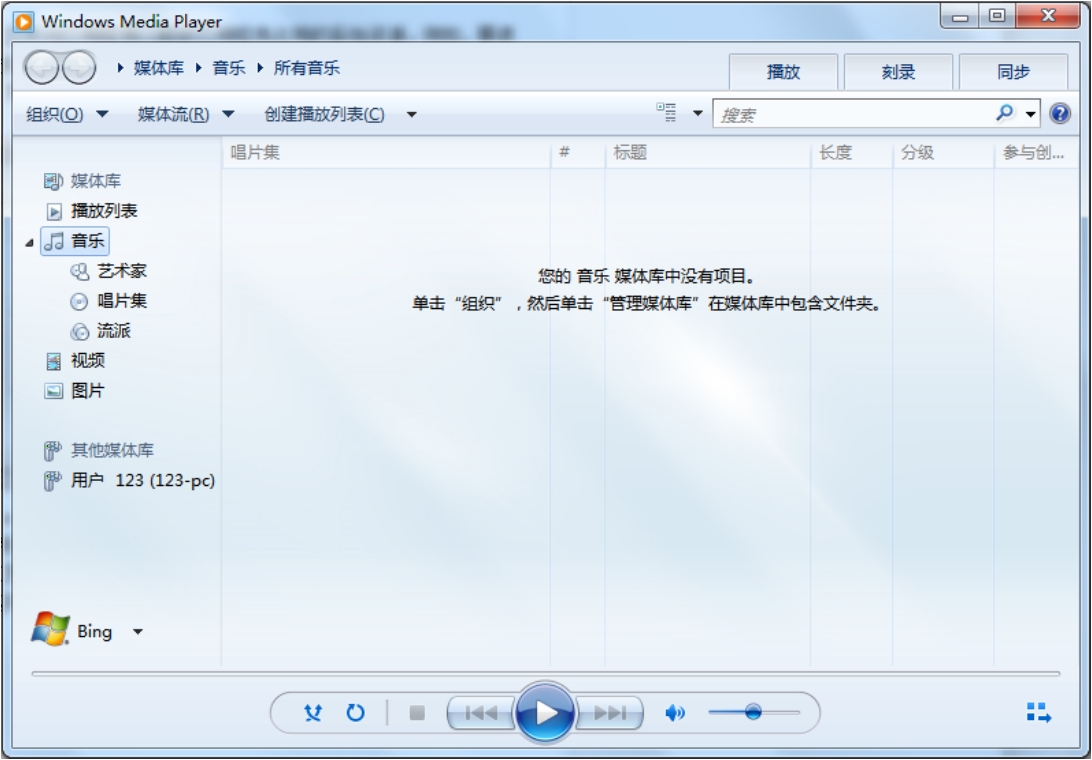The height and width of the screenshot is (760, 1092).
Task: Click the large Play button
Action: coord(545,712)
